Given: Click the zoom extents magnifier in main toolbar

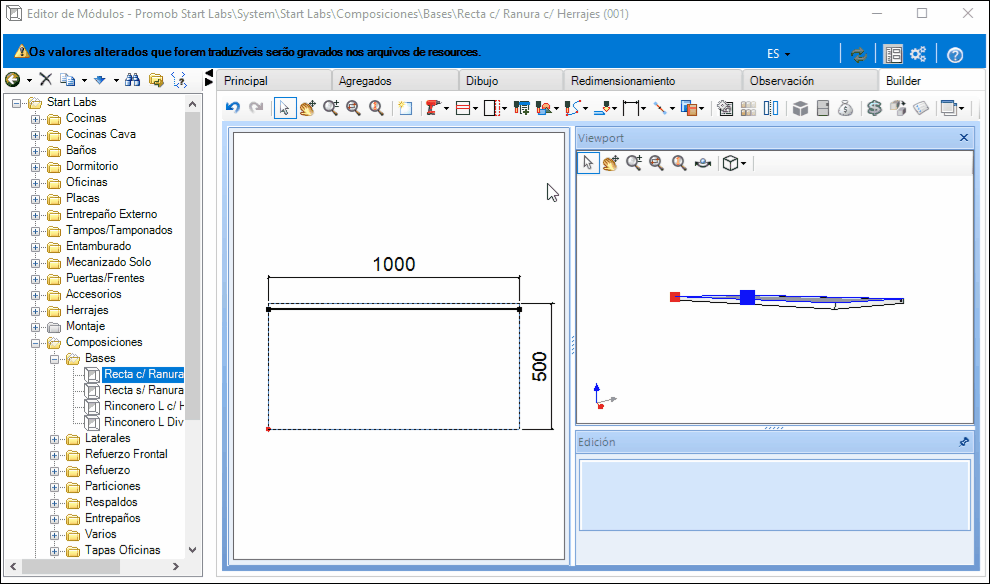Looking at the screenshot, I should pyautogui.click(x=376, y=108).
